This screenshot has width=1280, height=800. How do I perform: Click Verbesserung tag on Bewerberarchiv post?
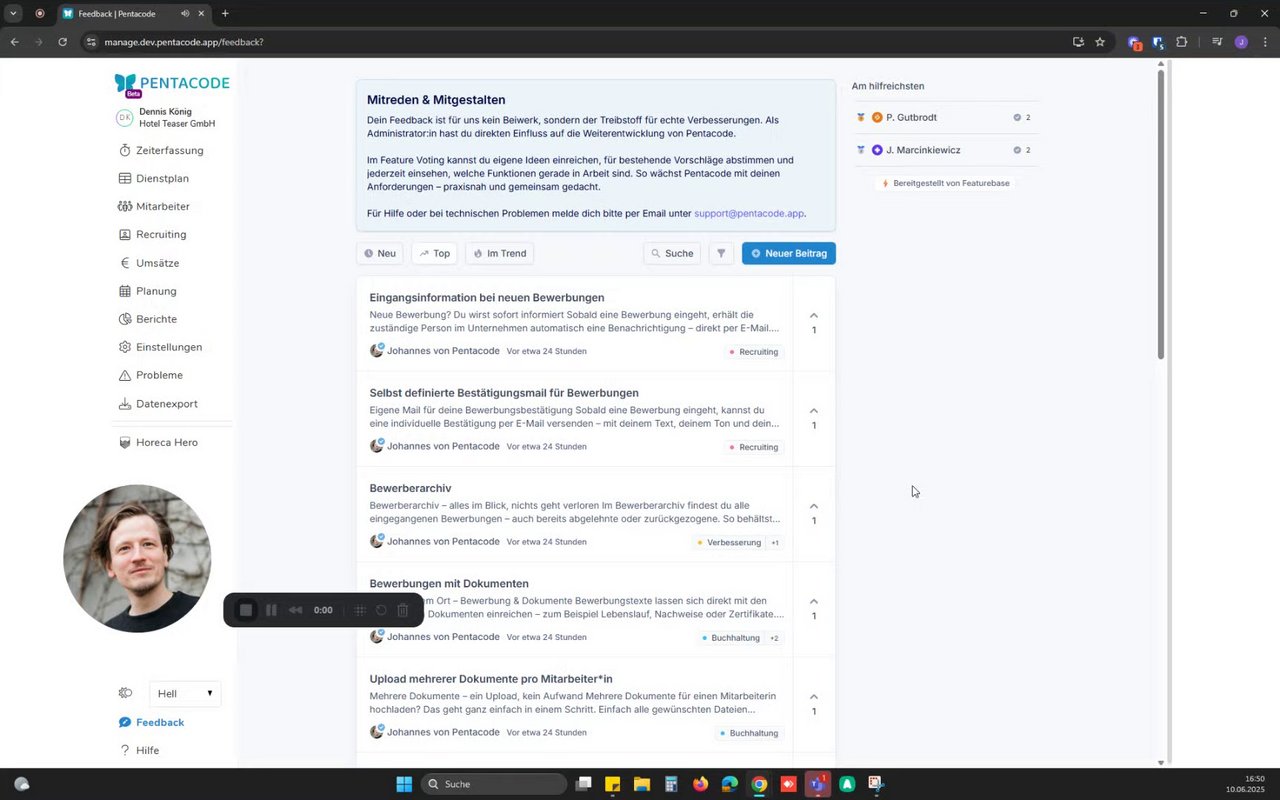pos(729,542)
